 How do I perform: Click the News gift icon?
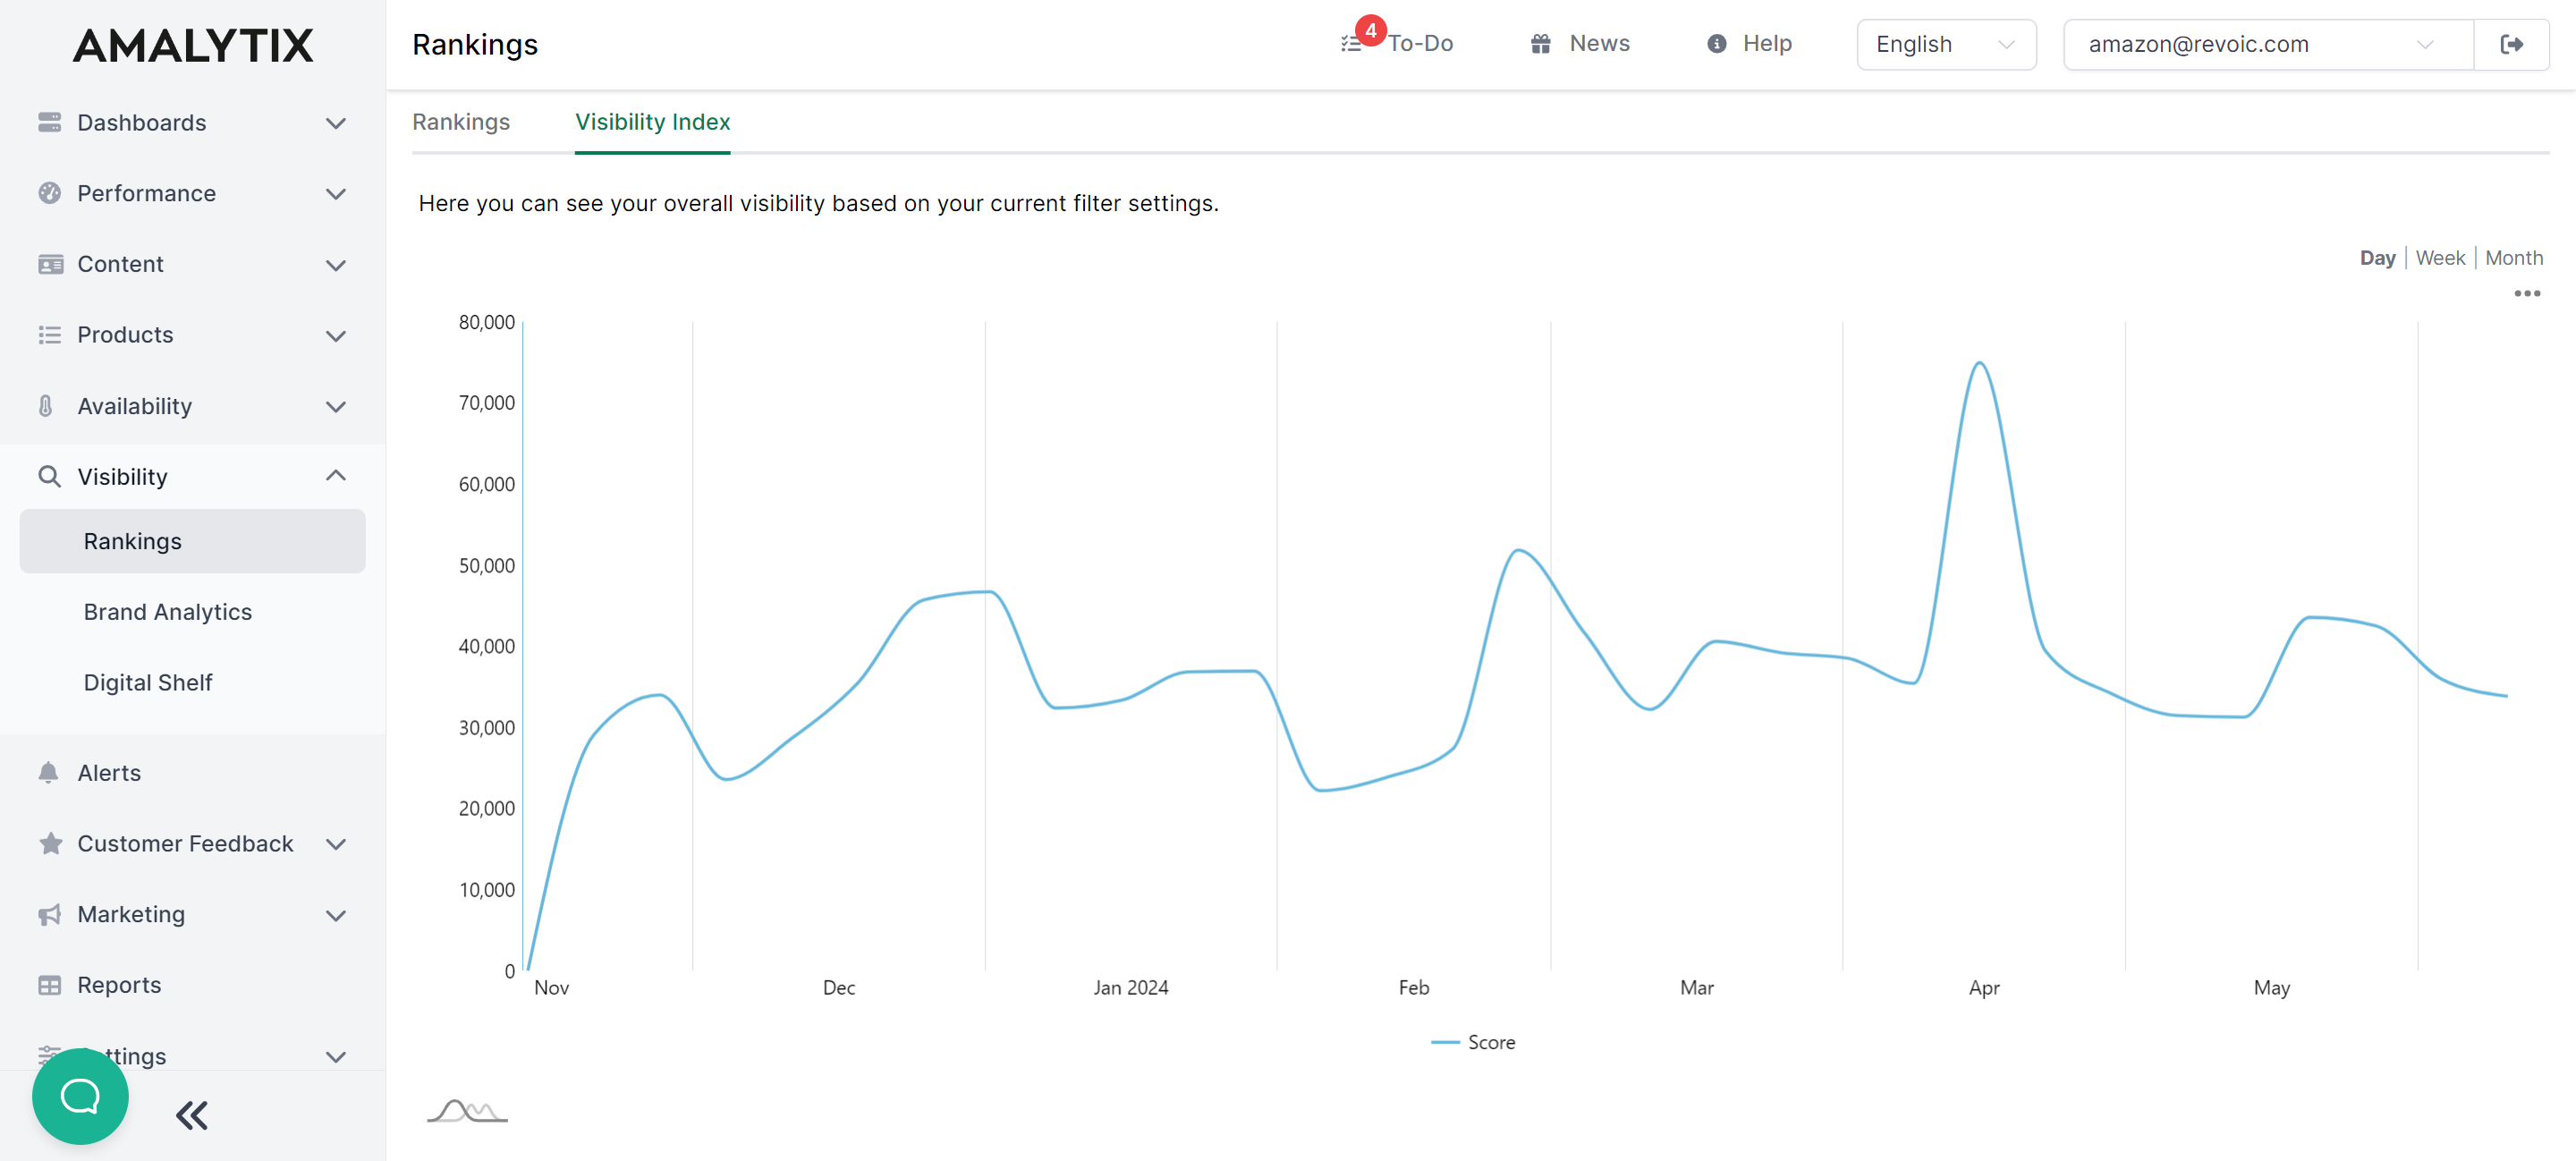(1540, 43)
